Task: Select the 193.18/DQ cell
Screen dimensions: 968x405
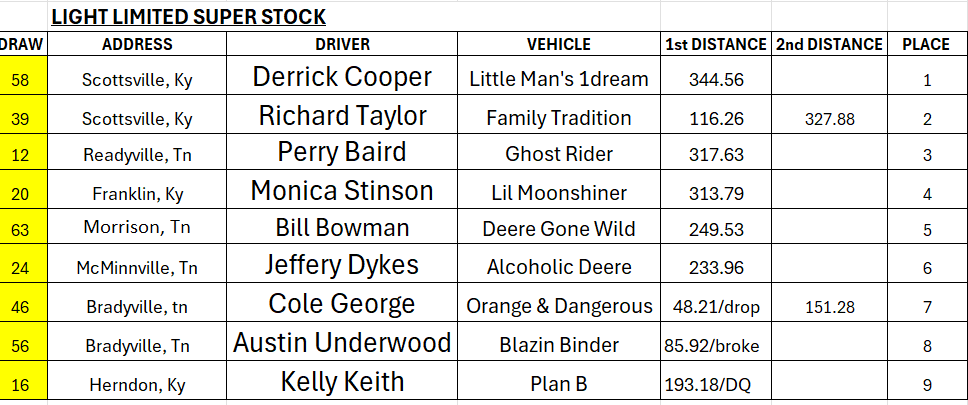Action: coord(716,380)
